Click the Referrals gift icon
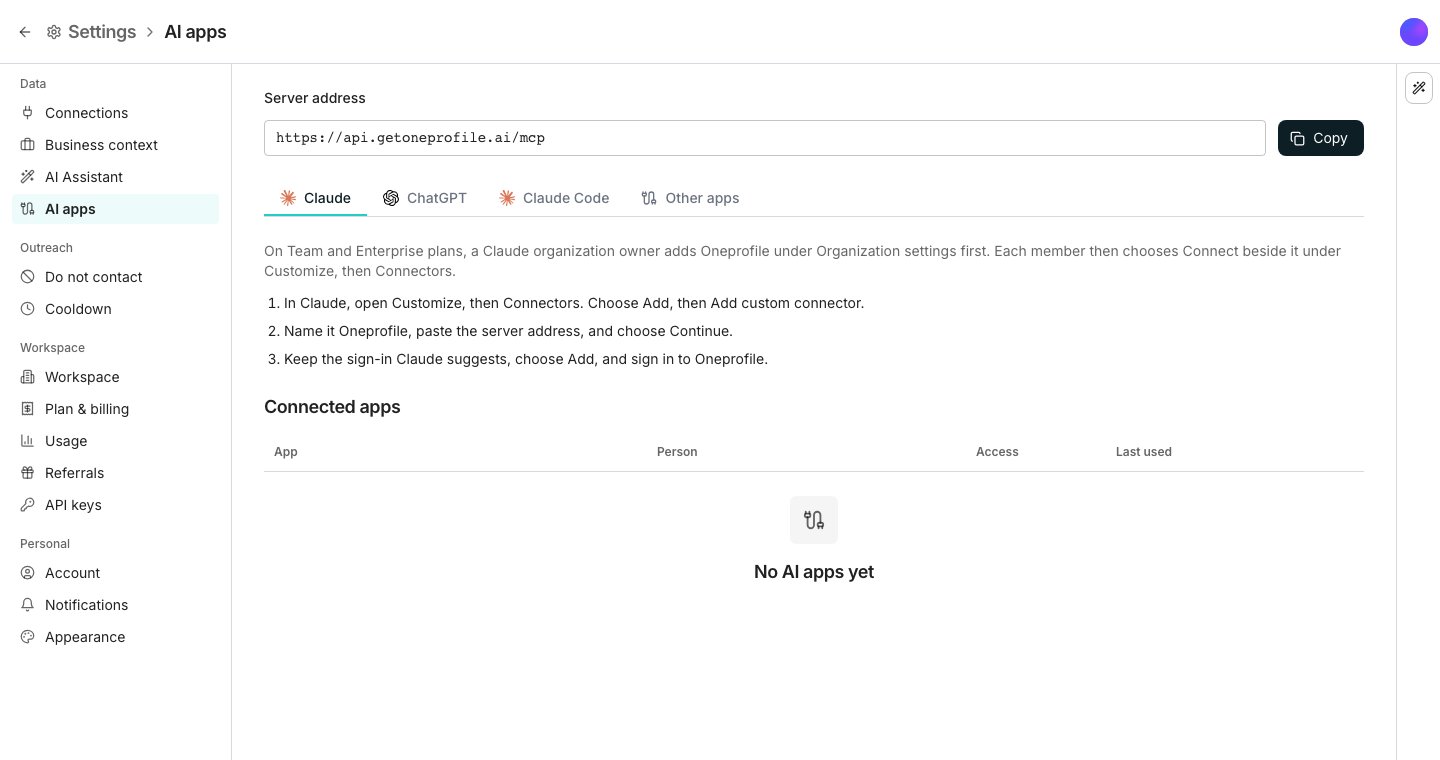Screen dimensions: 1440x760 tap(28, 473)
